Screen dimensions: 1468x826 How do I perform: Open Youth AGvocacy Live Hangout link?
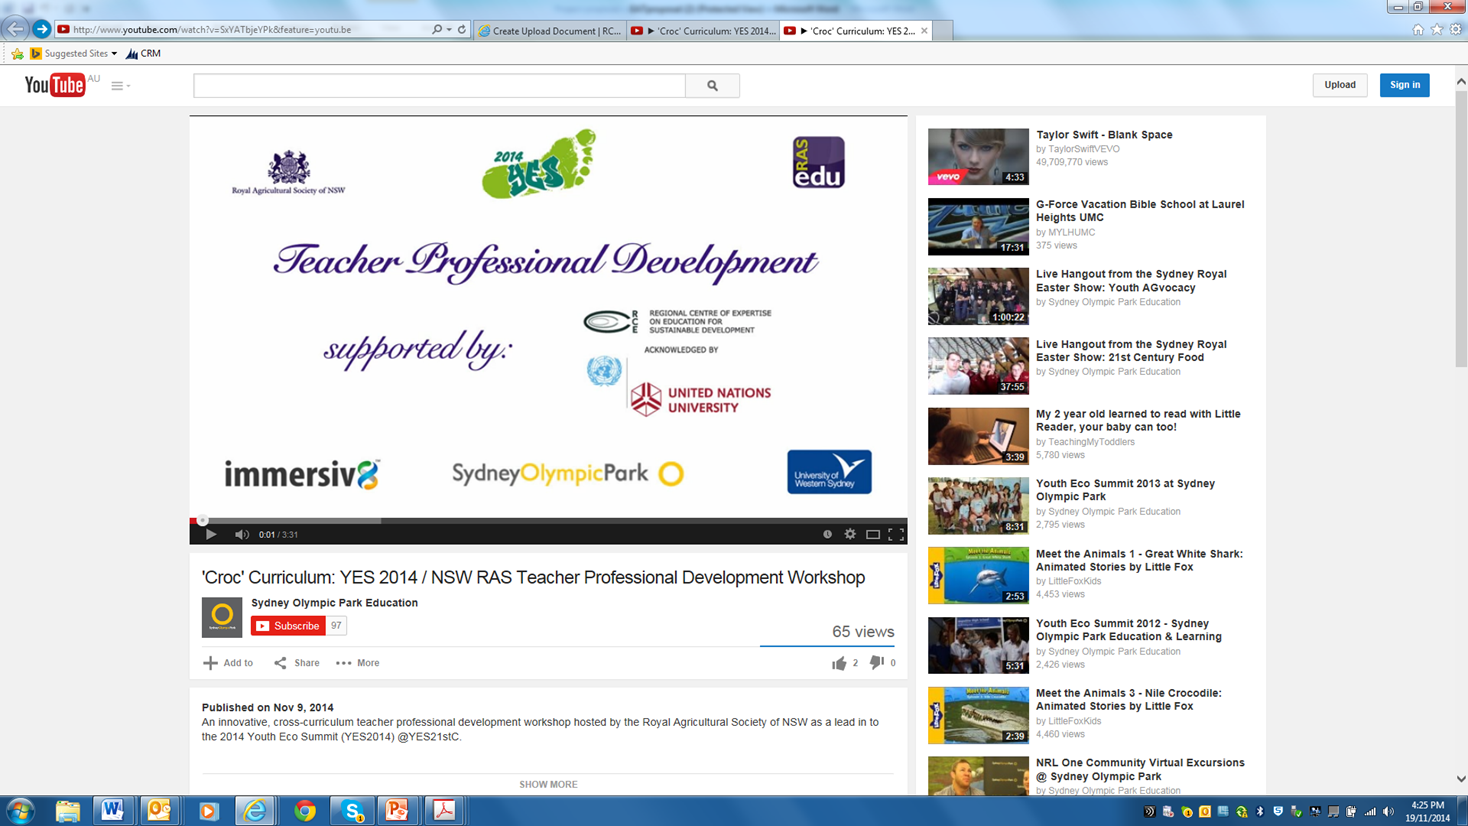tap(1131, 281)
